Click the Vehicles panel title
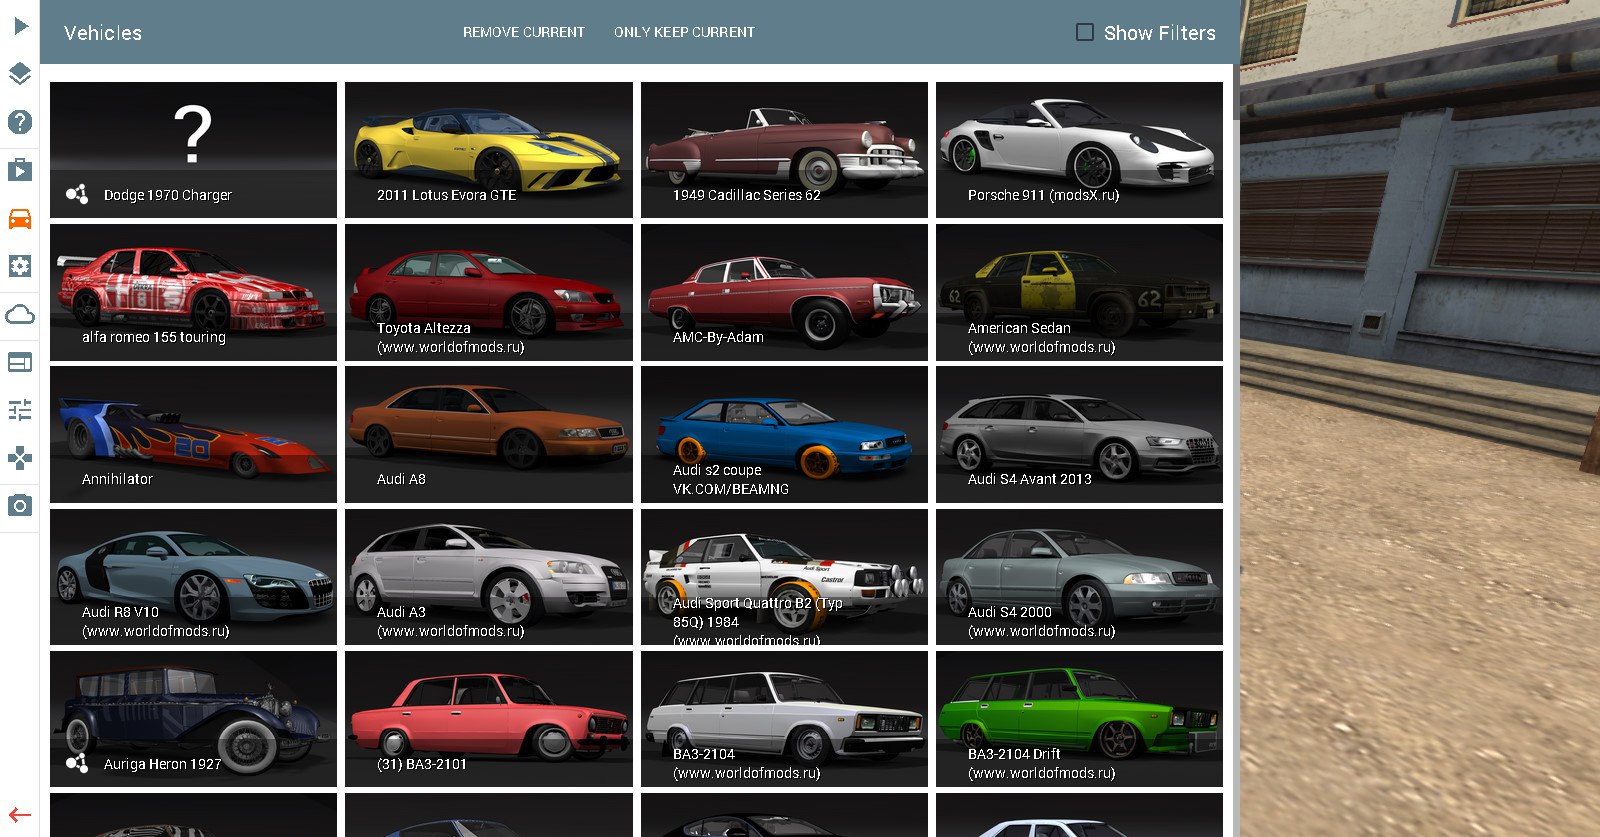 (x=103, y=33)
